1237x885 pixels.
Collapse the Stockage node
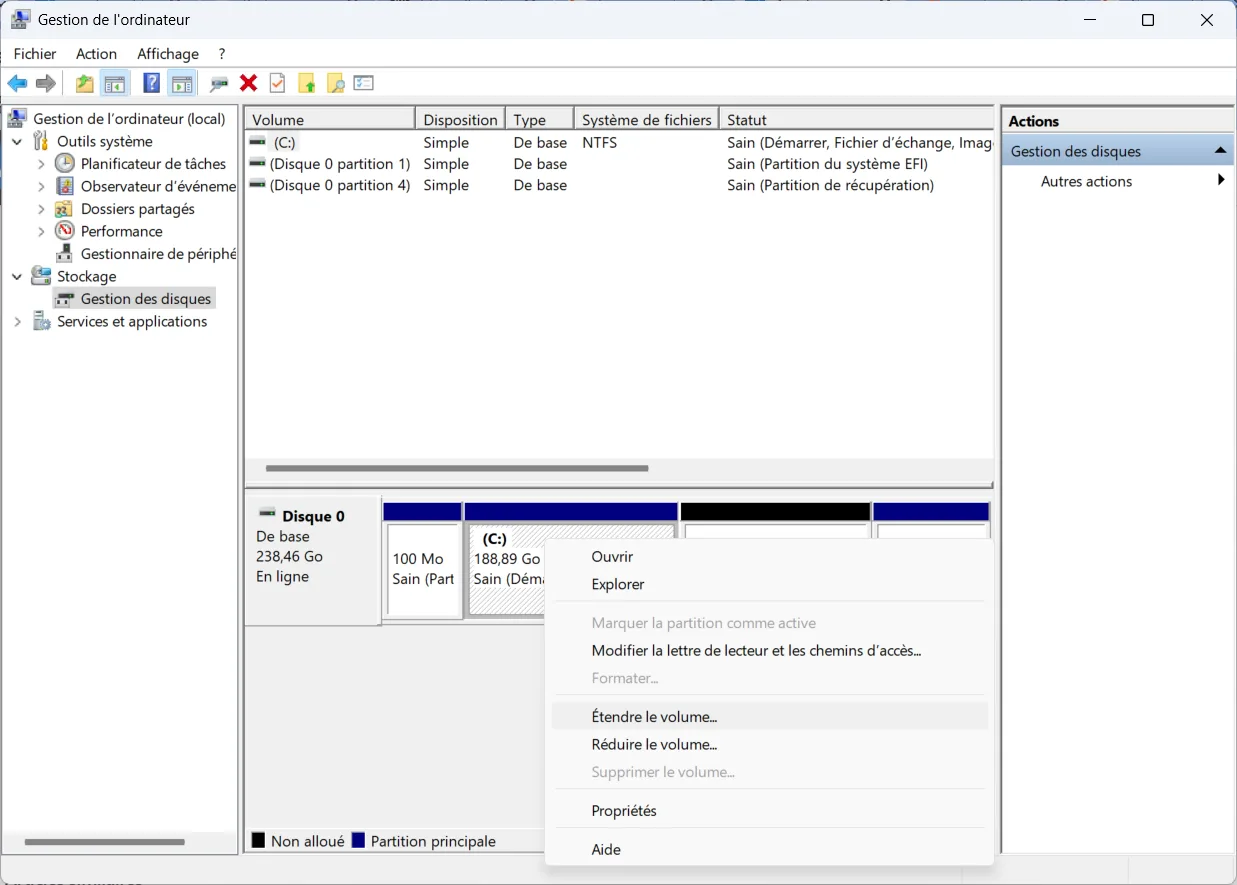(17, 277)
